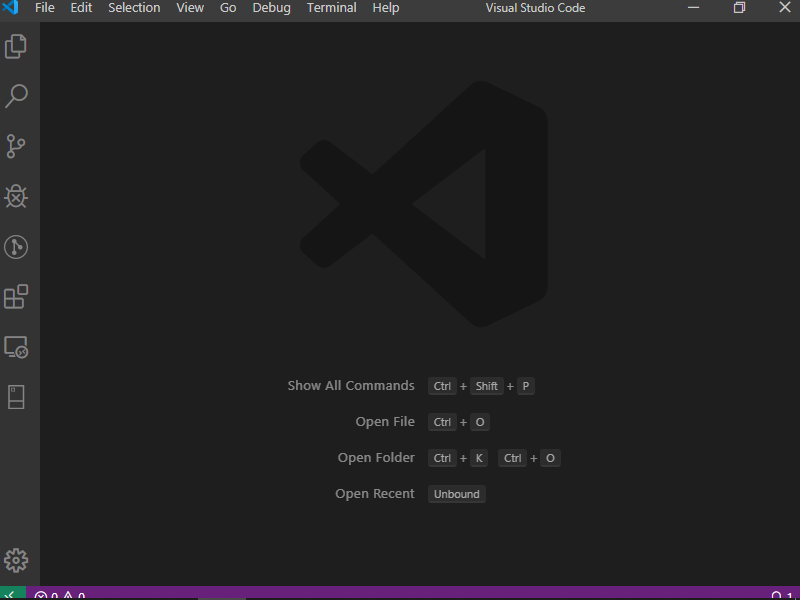Open the Terminal menu
The height and width of the screenshot is (600, 800).
click(x=332, y=8)
